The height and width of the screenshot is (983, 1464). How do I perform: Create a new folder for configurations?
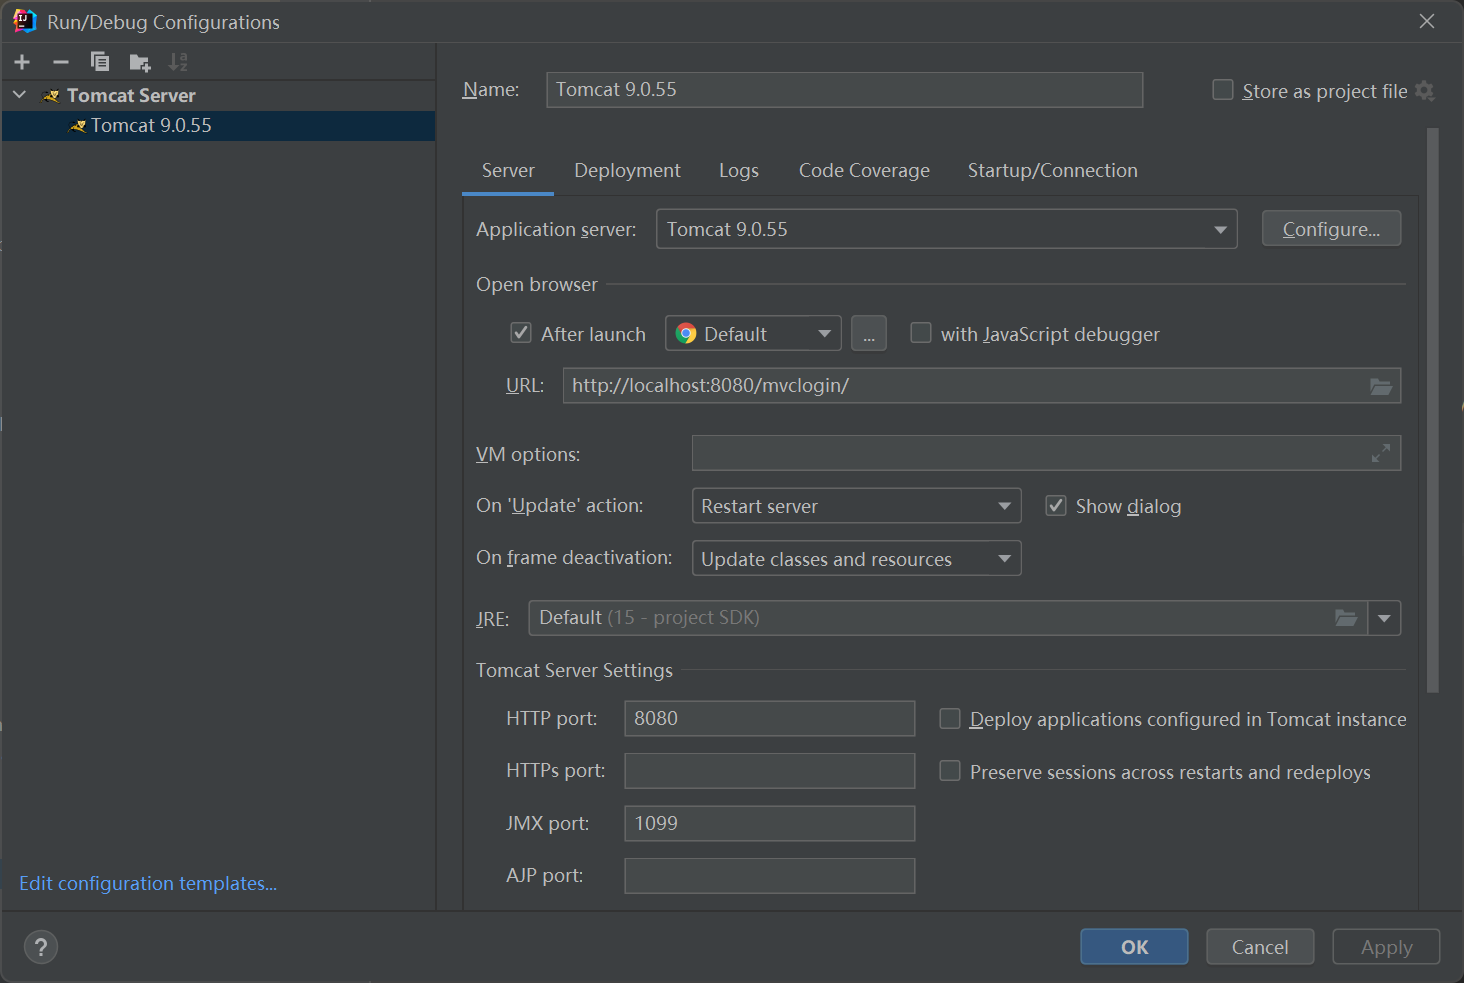140,62
